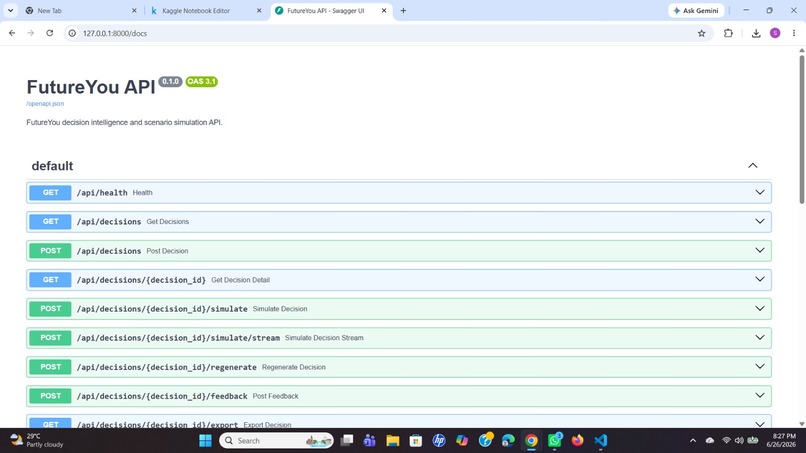Click the GET badge on /api/health
Viewport: 806px width, 453px height.
click(50, 192)
